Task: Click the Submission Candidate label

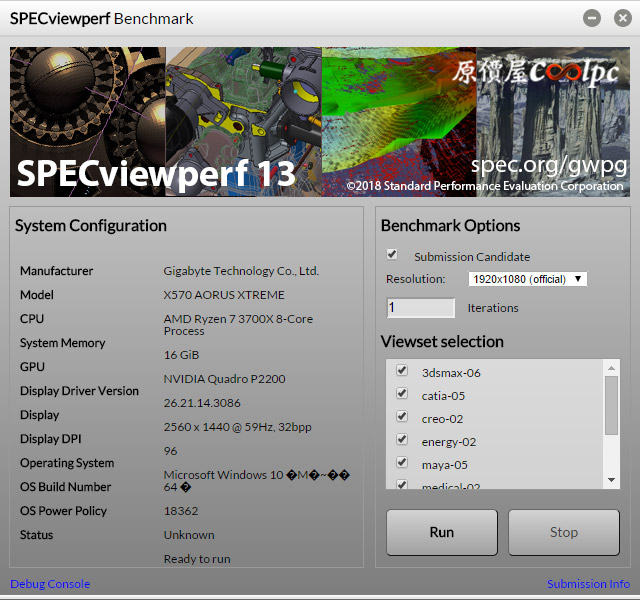Action: click(x=472, y=257)
